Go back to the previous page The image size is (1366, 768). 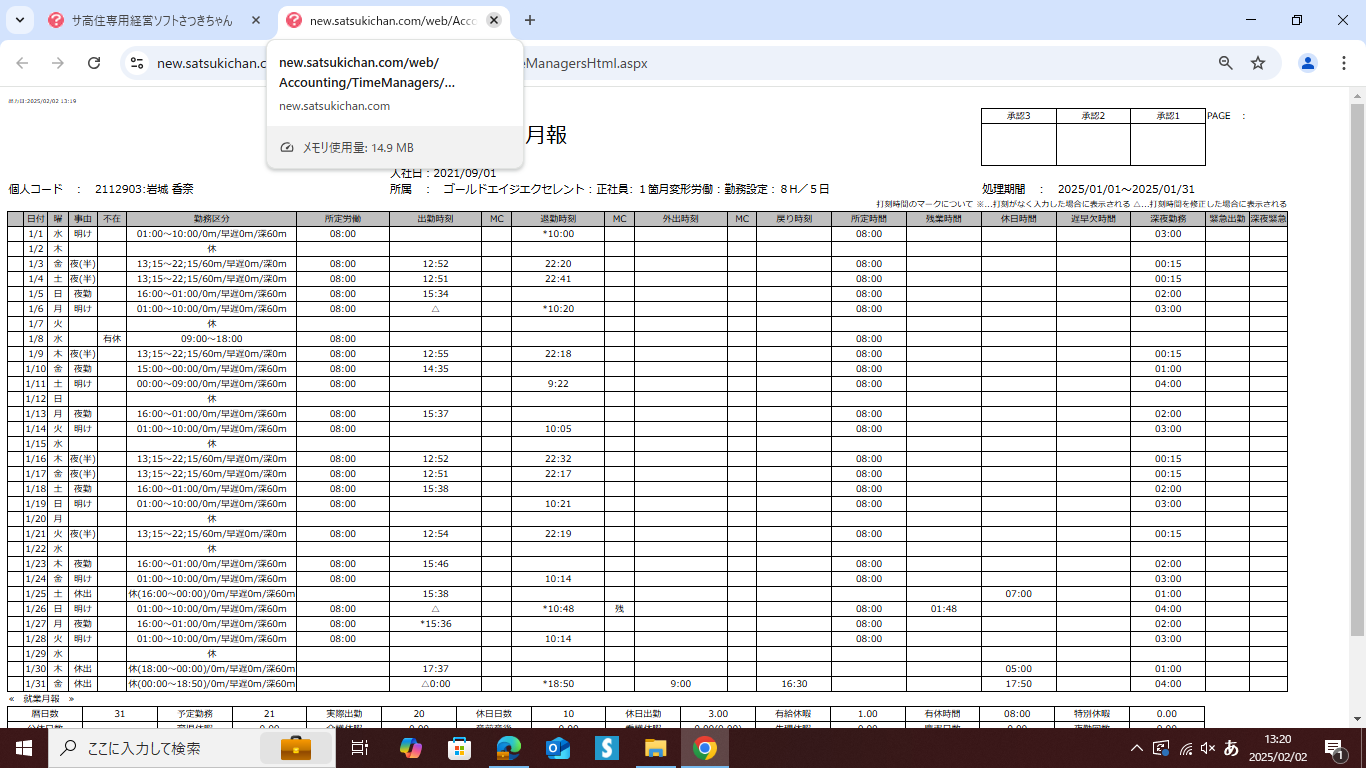point(22,63)
